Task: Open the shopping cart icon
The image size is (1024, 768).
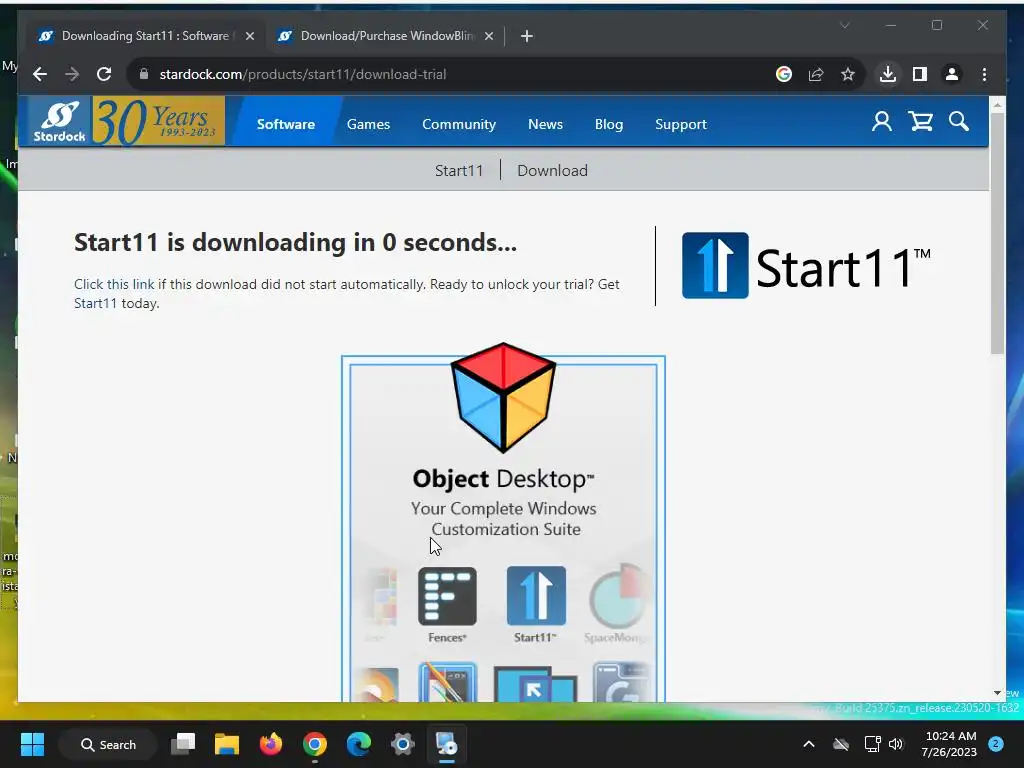Action: [x=921, y=121]
